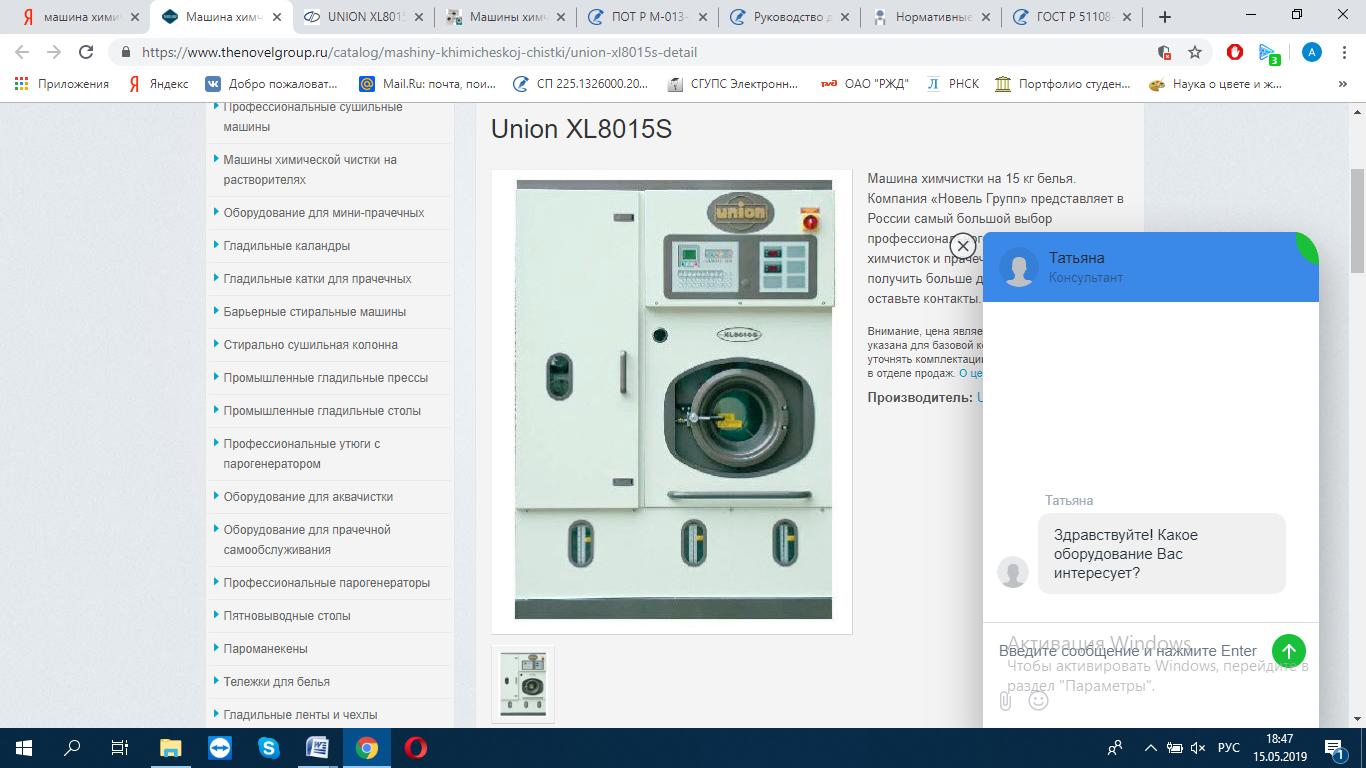Viewport: 1366px width, 768px height.
Task: Close the chat widget with X circle
Action: pyautogui.click(x=962, y=246)
